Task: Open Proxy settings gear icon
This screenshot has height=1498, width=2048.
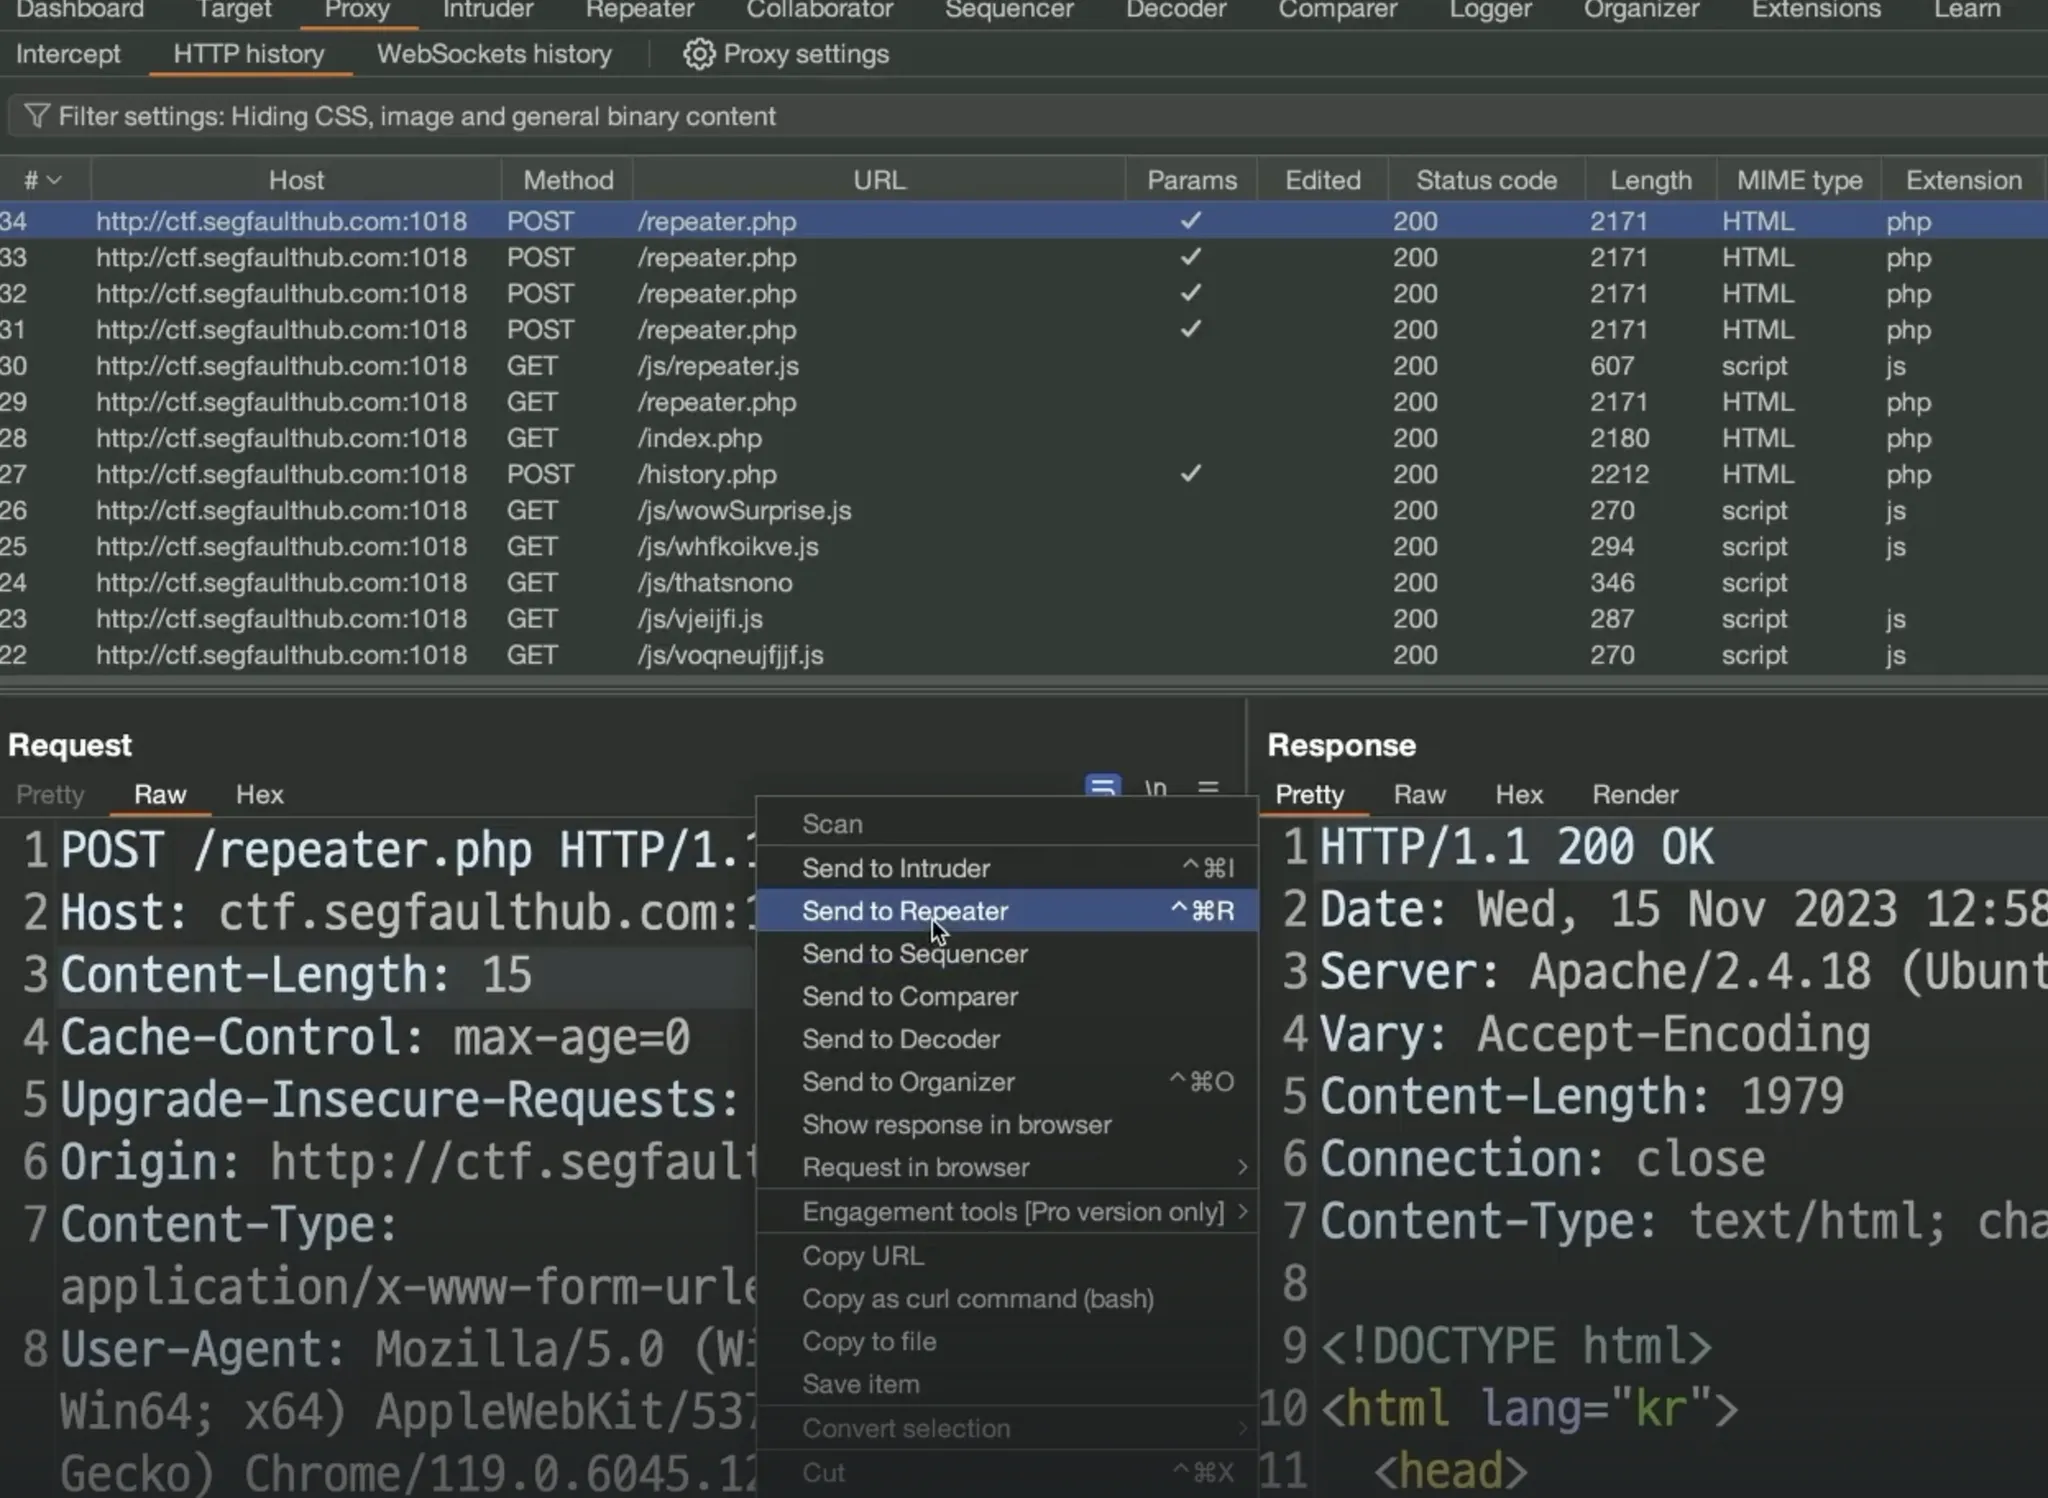Action: click(x=698, y=54)
